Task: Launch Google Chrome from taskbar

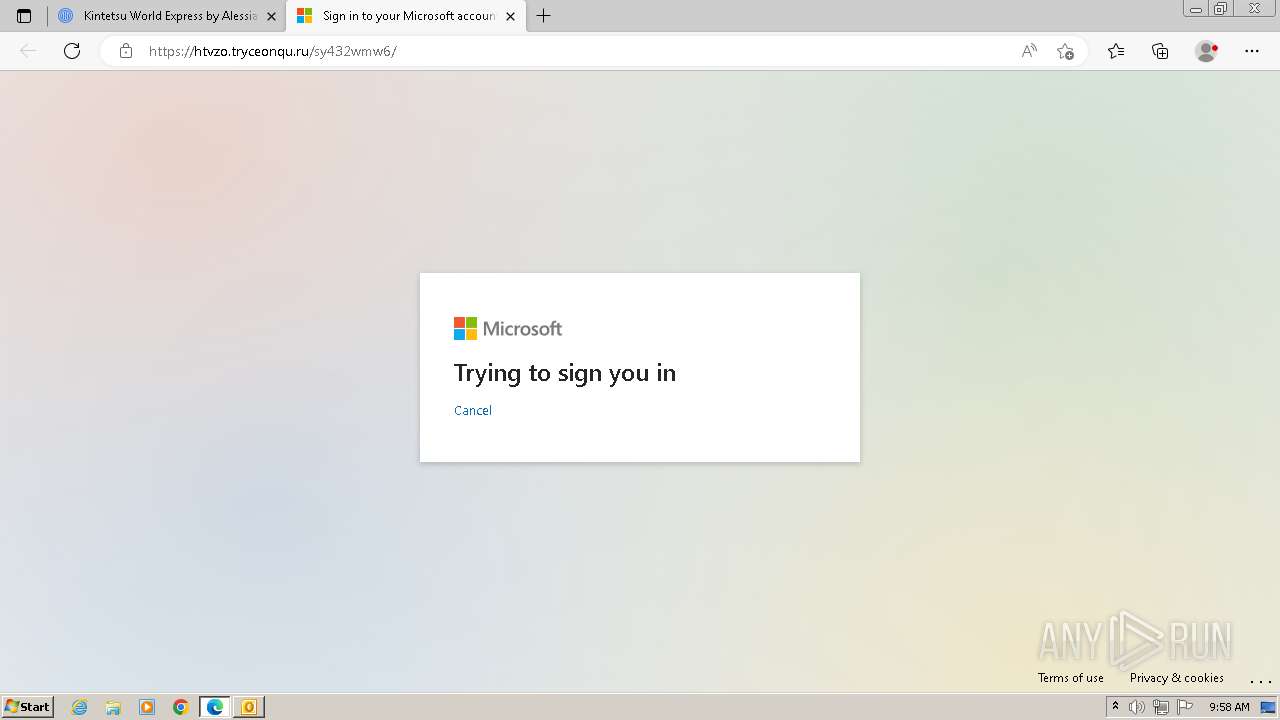Action: coord(181,707)
